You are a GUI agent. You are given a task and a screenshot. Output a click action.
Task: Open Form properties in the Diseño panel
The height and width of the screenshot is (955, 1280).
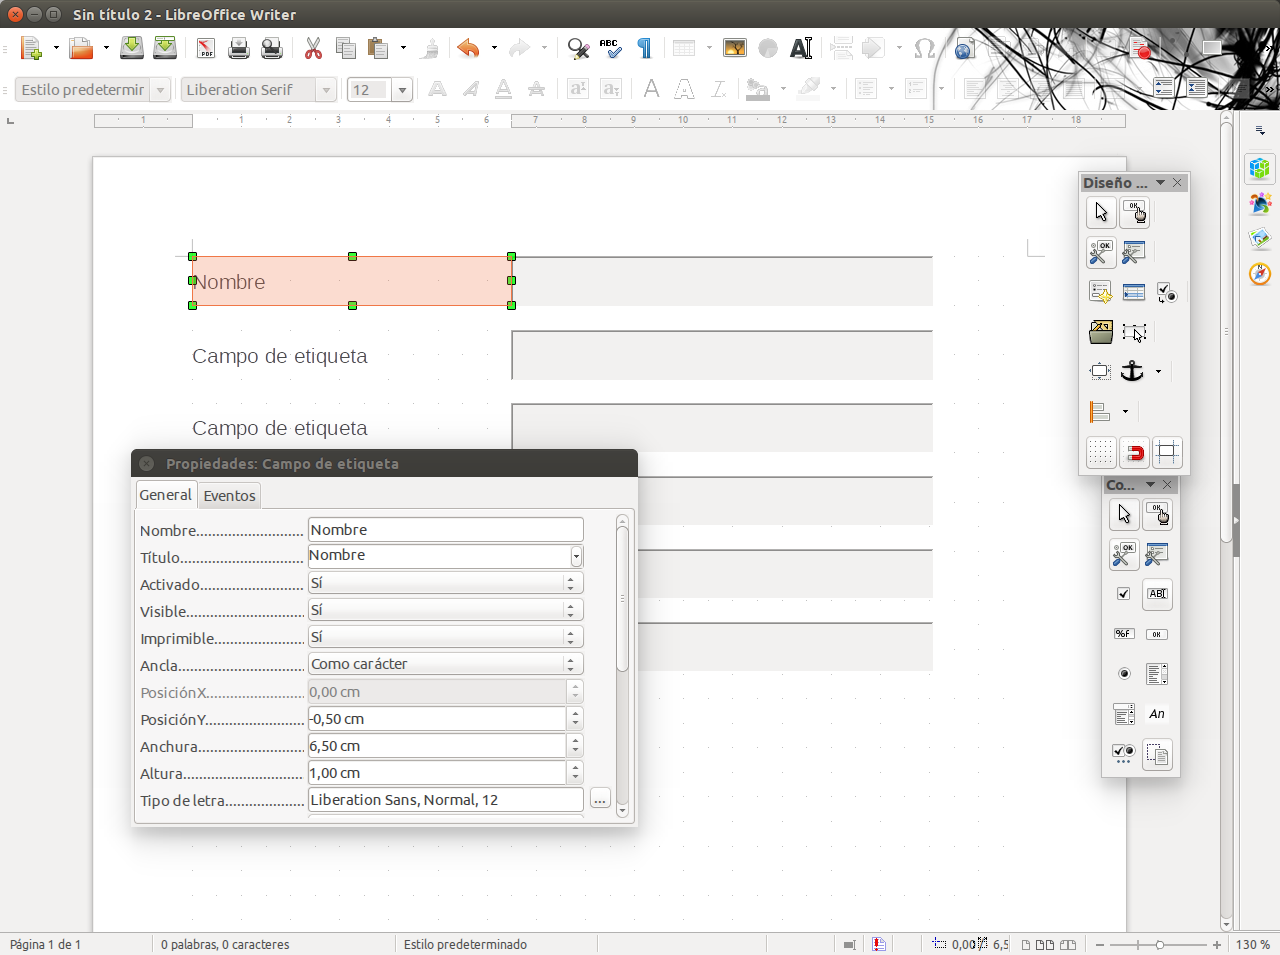[1133, 252]
